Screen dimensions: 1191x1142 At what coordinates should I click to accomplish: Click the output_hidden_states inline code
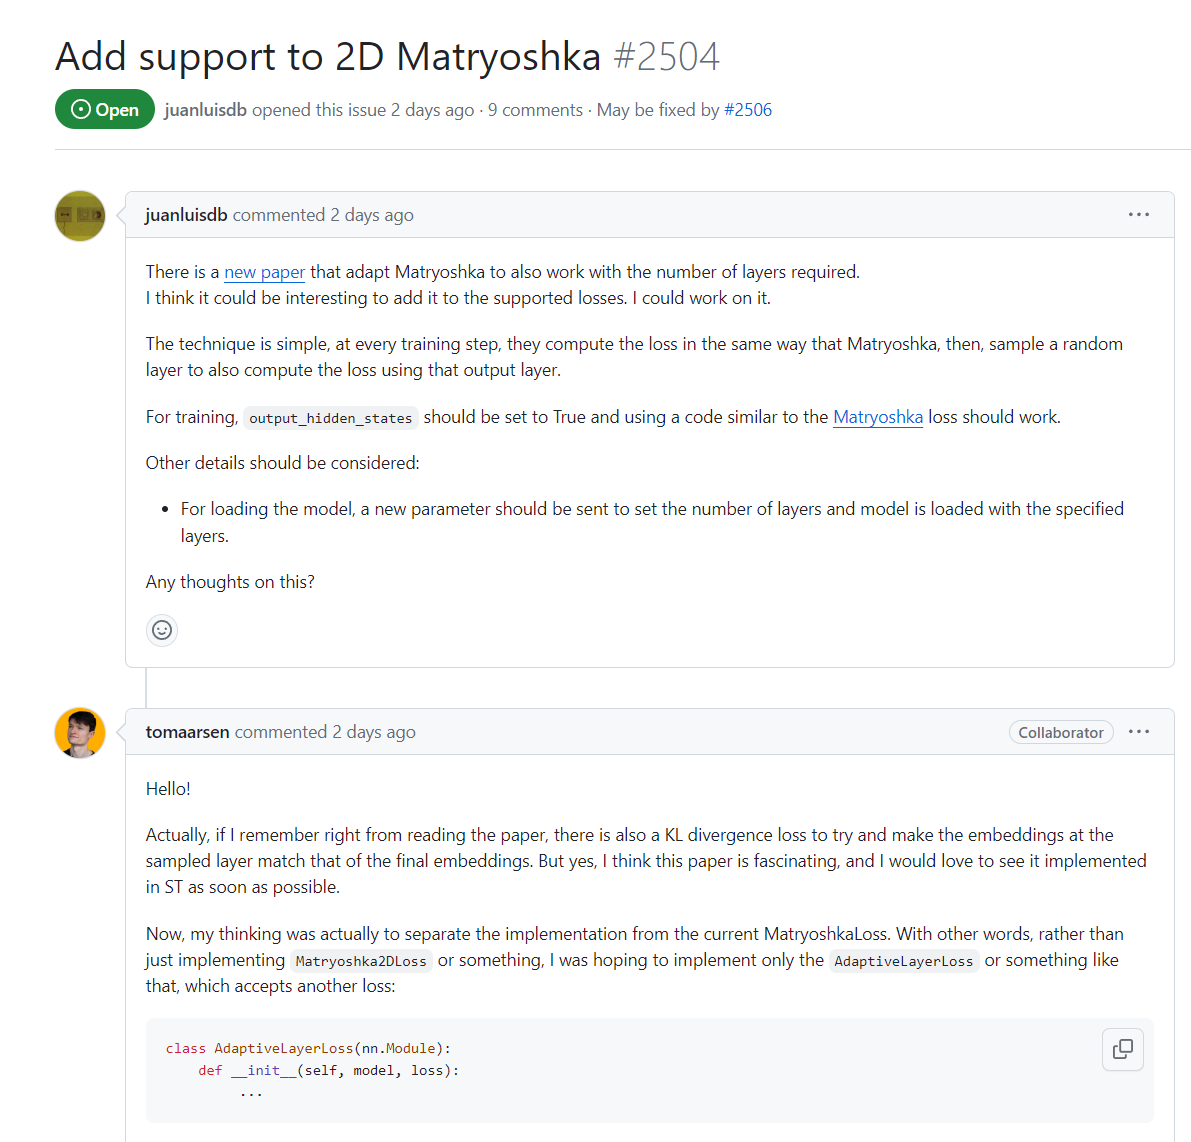click(x=330, y=418)
